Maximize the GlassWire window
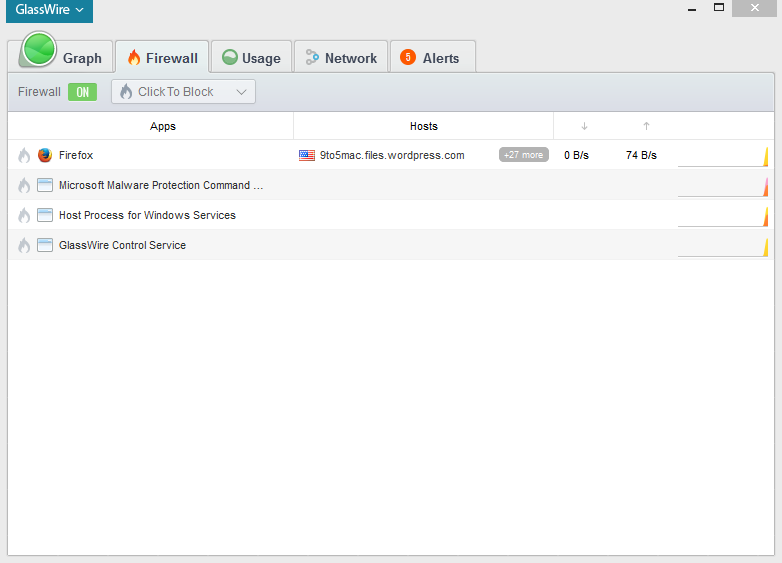Screen dimensions: 782x563 click(719, 7)
